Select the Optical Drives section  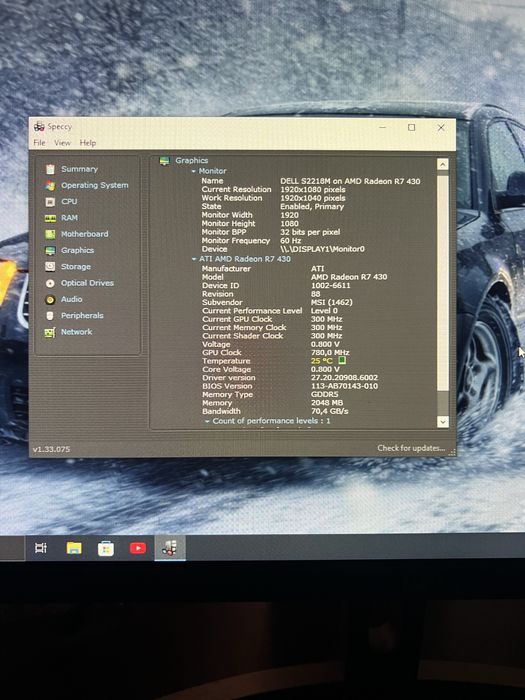[x=88, y=283]
